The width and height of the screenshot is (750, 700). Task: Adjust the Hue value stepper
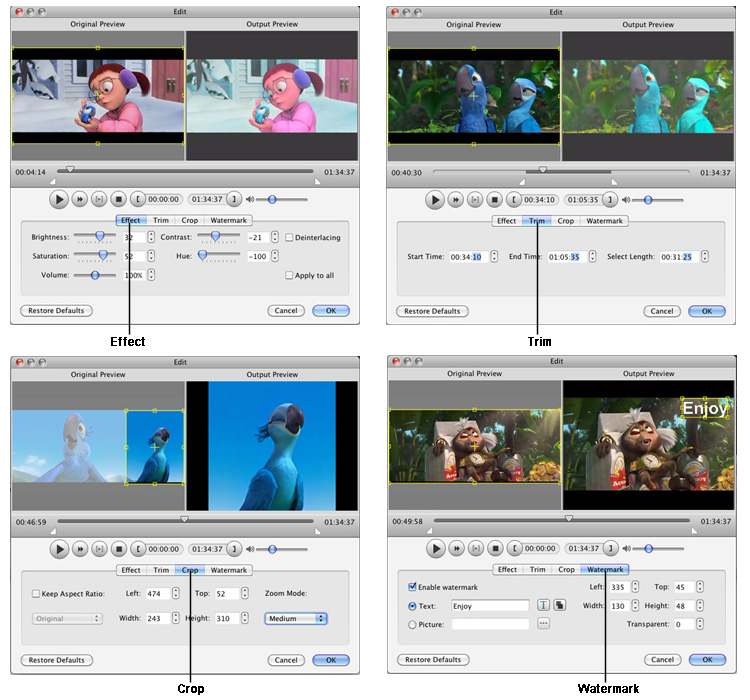275,256
